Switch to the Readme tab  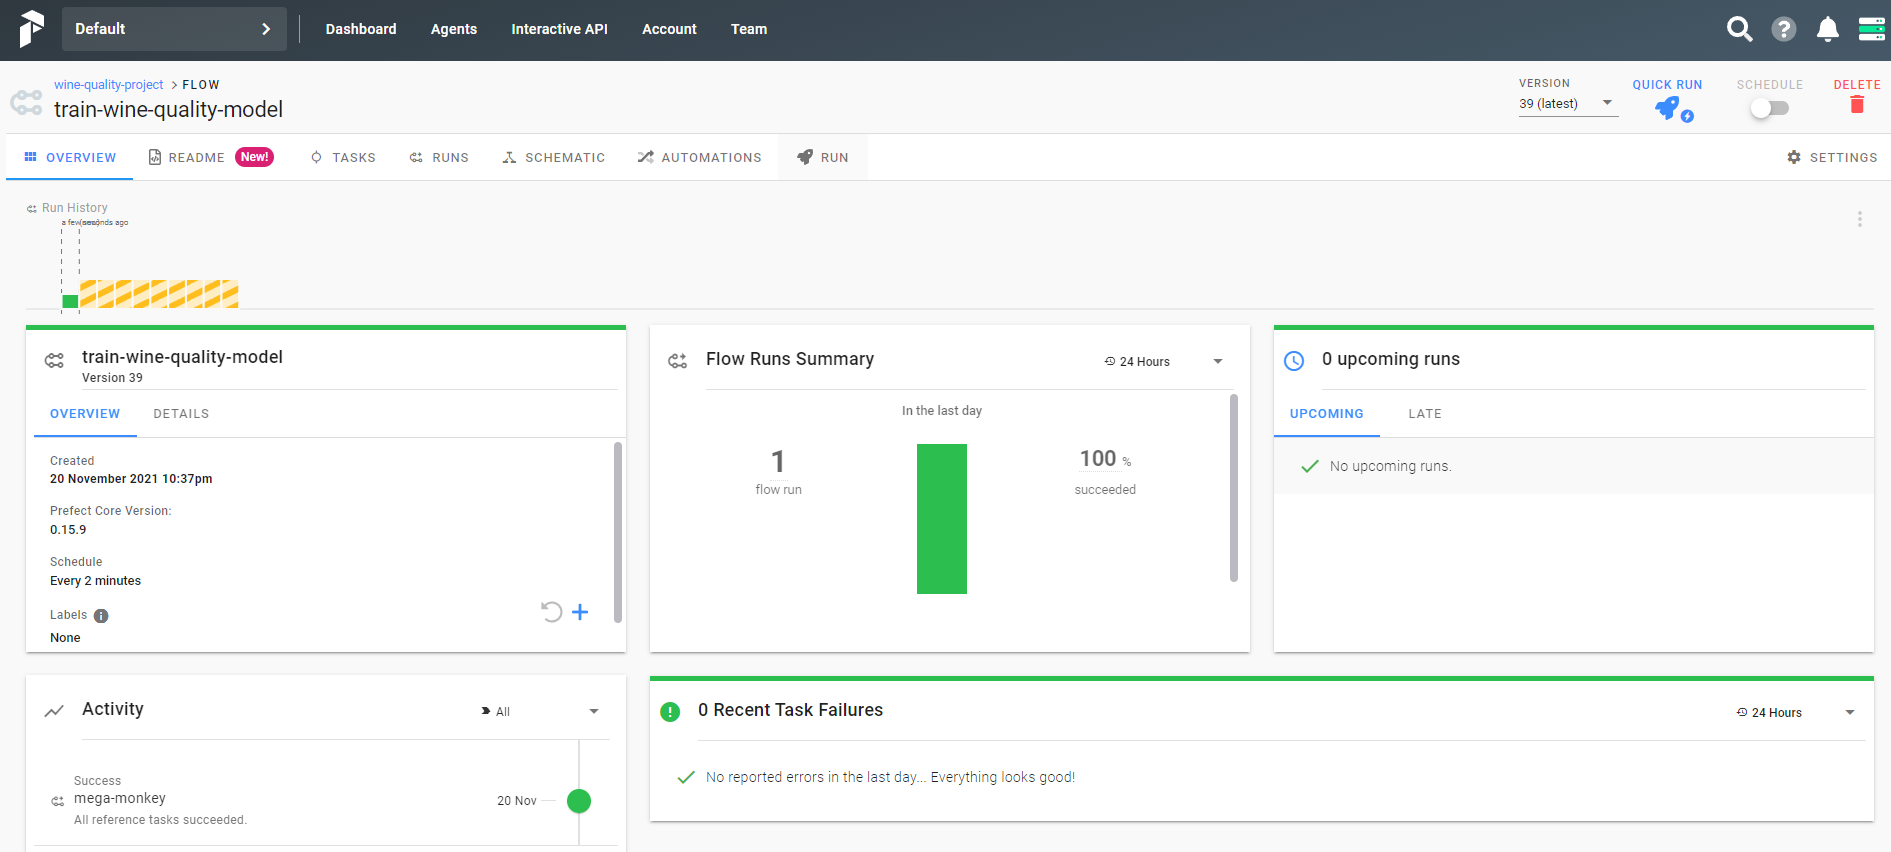211,158
